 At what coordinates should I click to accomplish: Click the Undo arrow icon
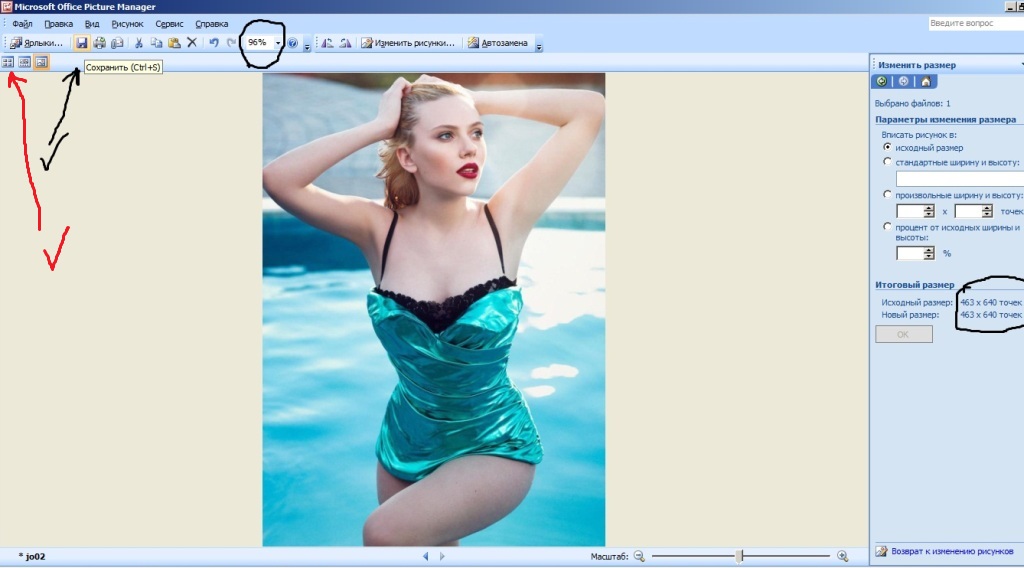tap(214, 43)
